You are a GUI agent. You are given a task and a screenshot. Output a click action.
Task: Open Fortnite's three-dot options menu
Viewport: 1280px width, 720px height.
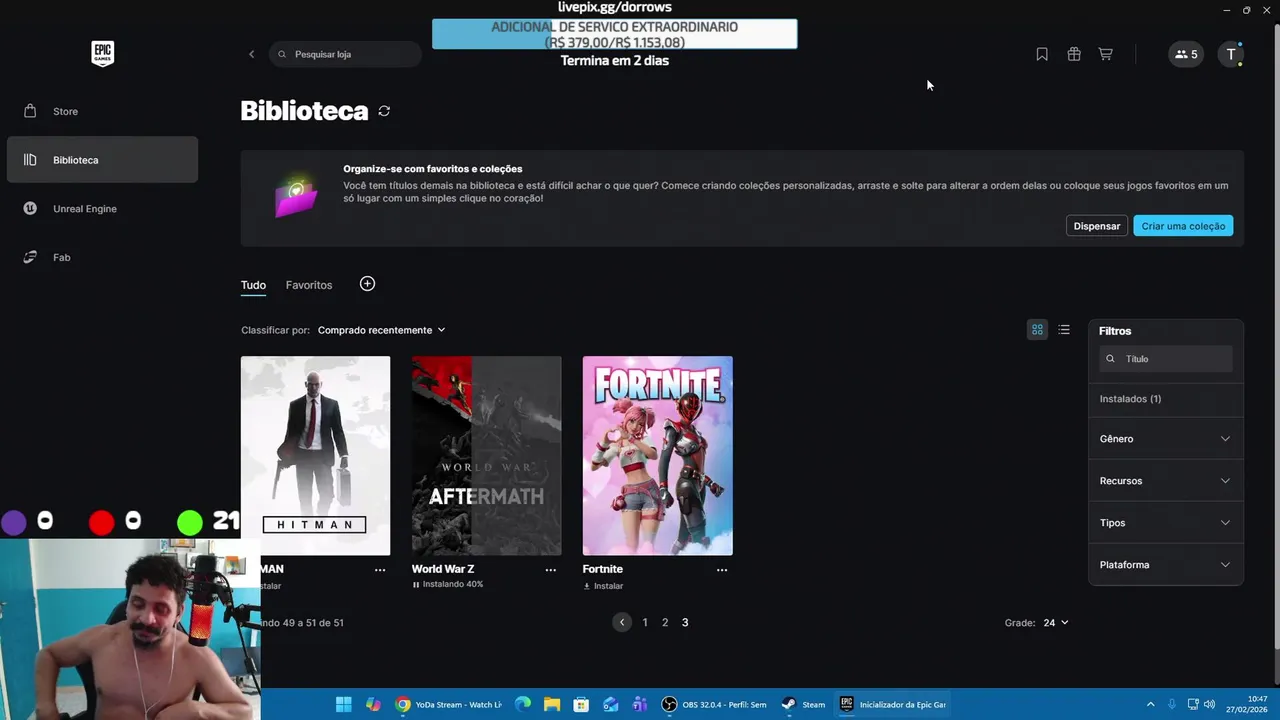[722, 570]
